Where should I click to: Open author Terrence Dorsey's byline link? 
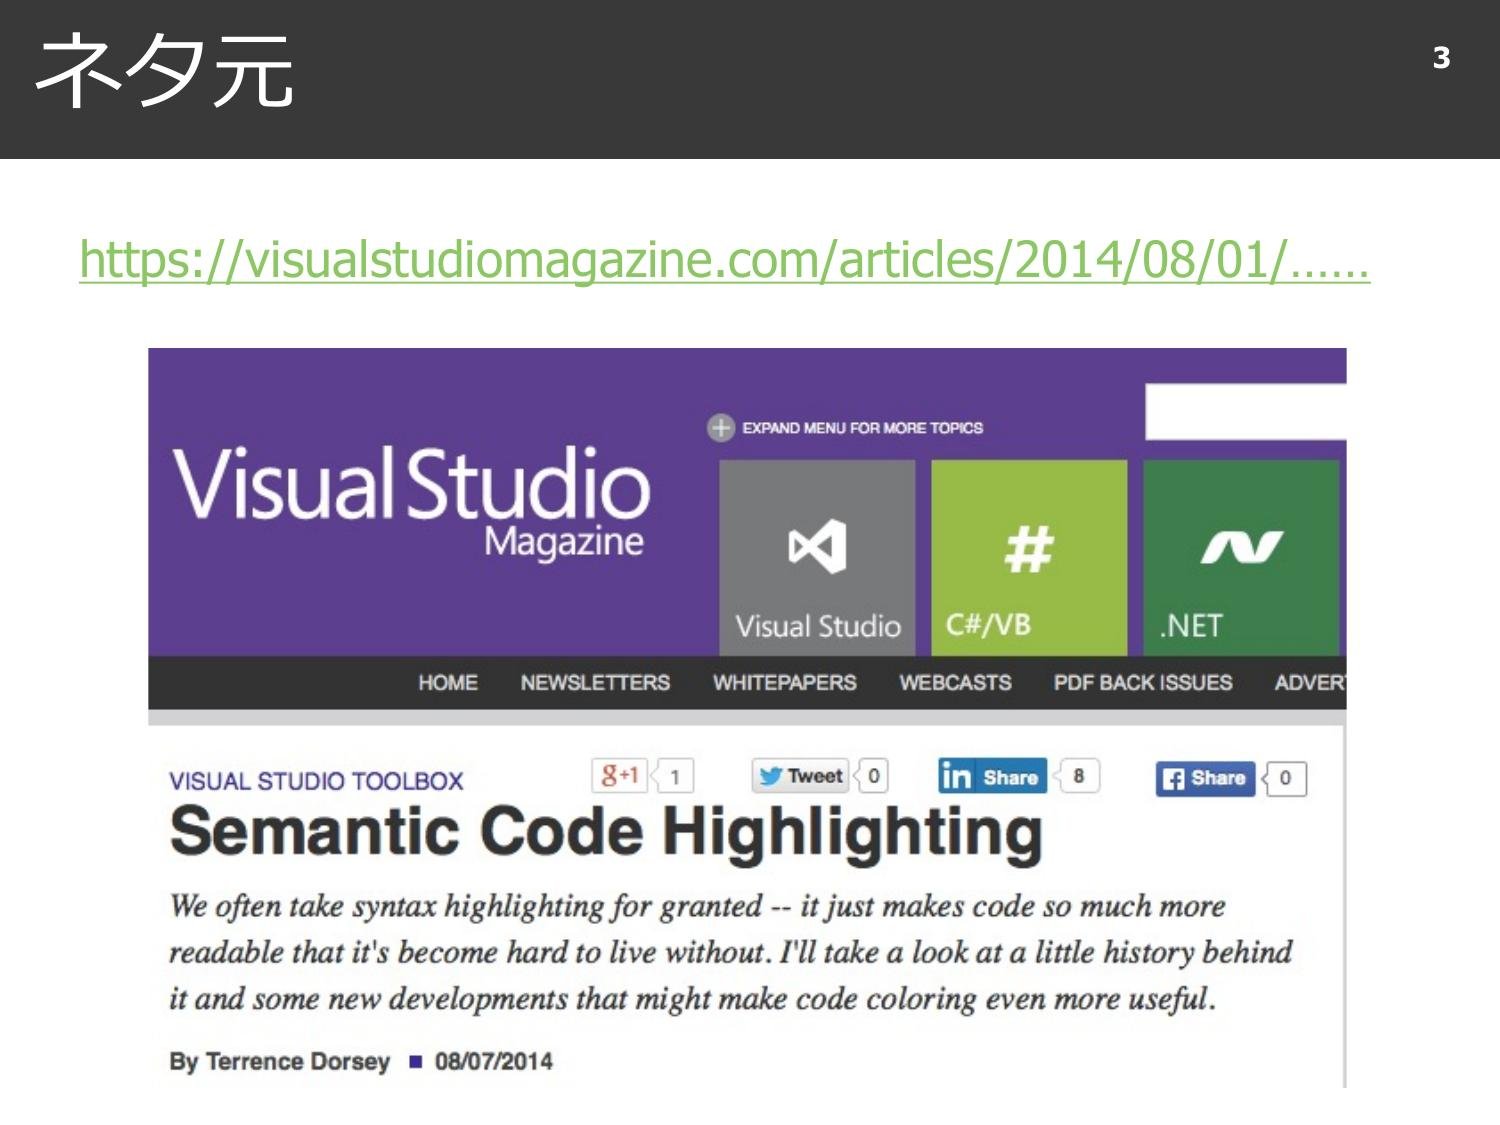pos(297,1061)
